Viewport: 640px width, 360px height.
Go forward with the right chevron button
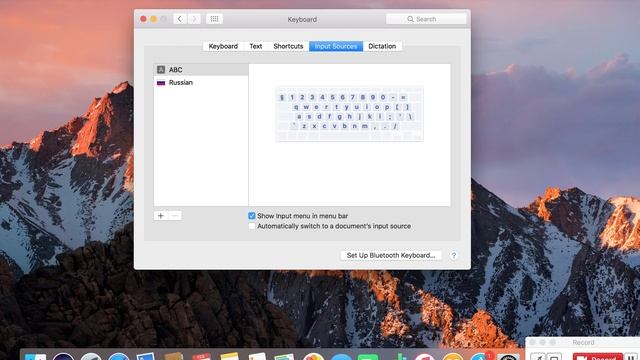194,19
